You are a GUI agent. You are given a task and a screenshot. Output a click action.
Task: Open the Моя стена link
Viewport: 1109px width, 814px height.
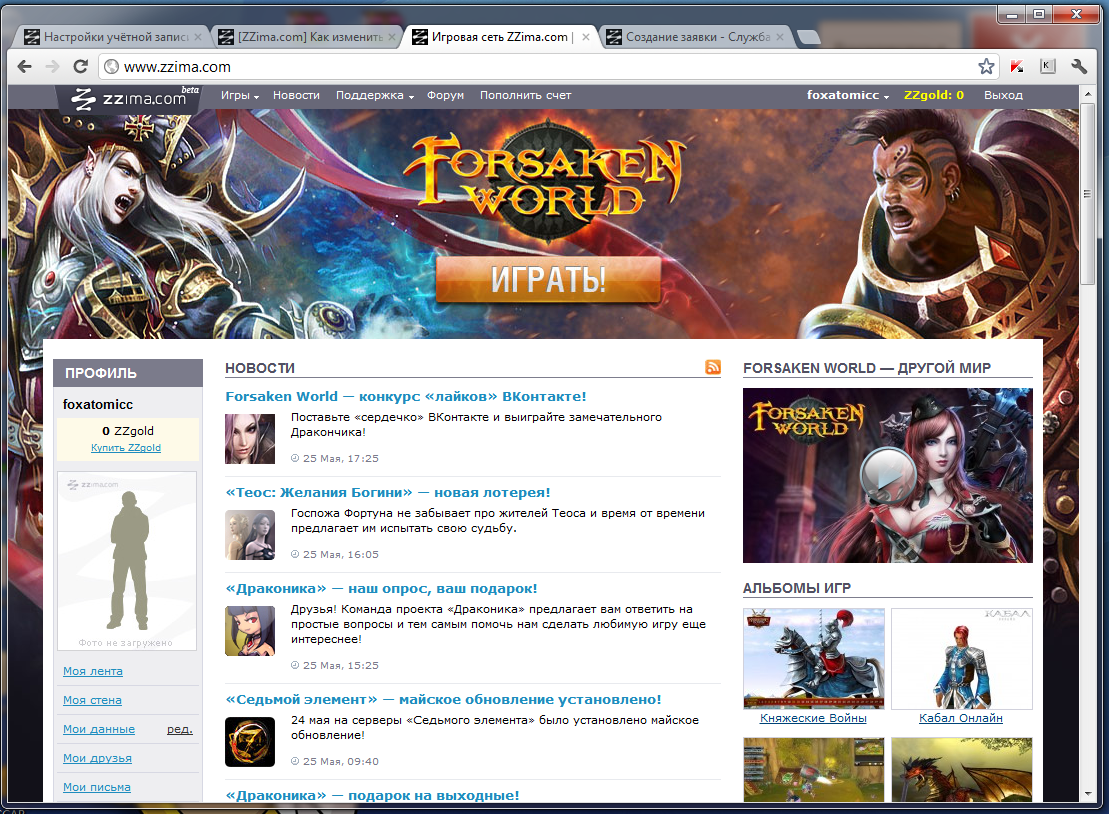(x=92, y=700)
